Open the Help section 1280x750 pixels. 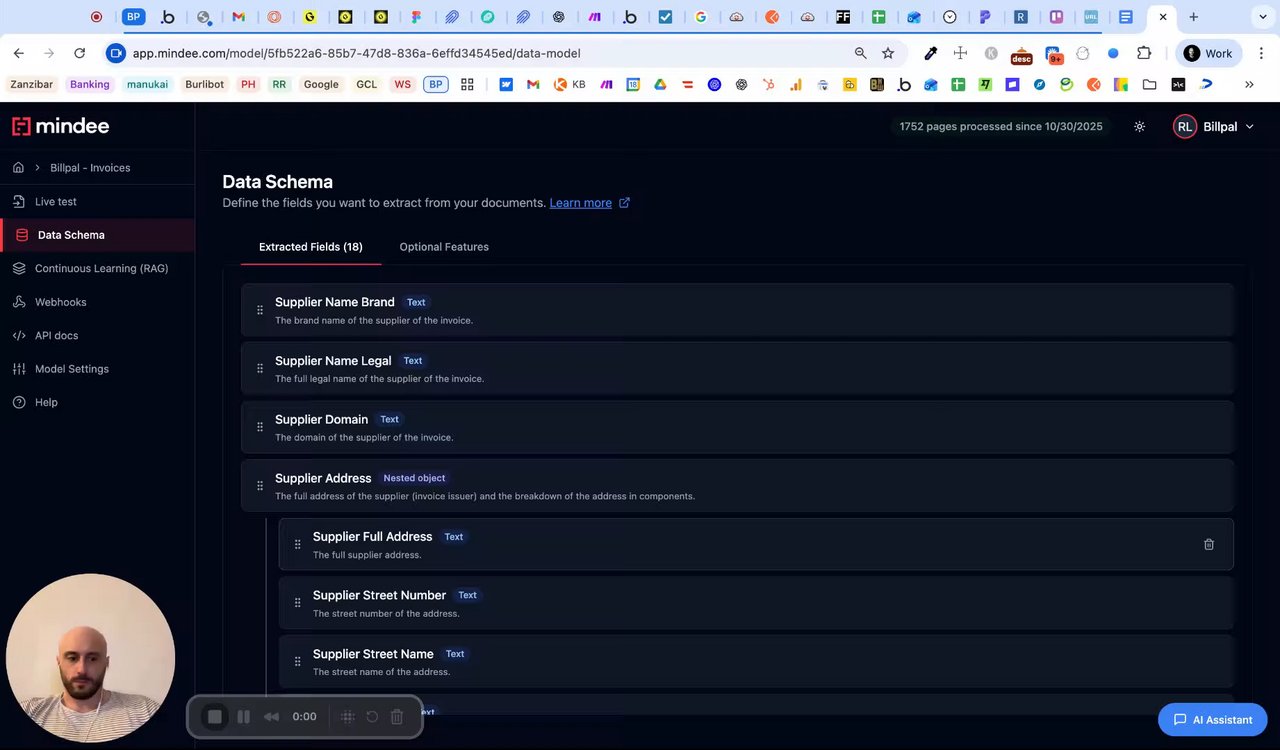coord(46,403)
